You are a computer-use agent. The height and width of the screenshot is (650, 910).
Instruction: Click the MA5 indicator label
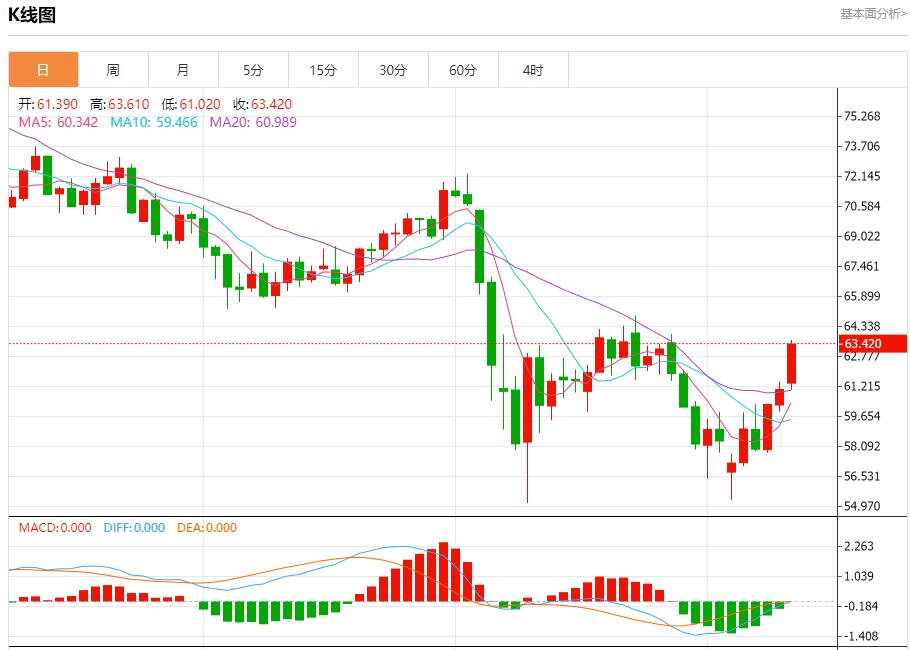(58, 122)
